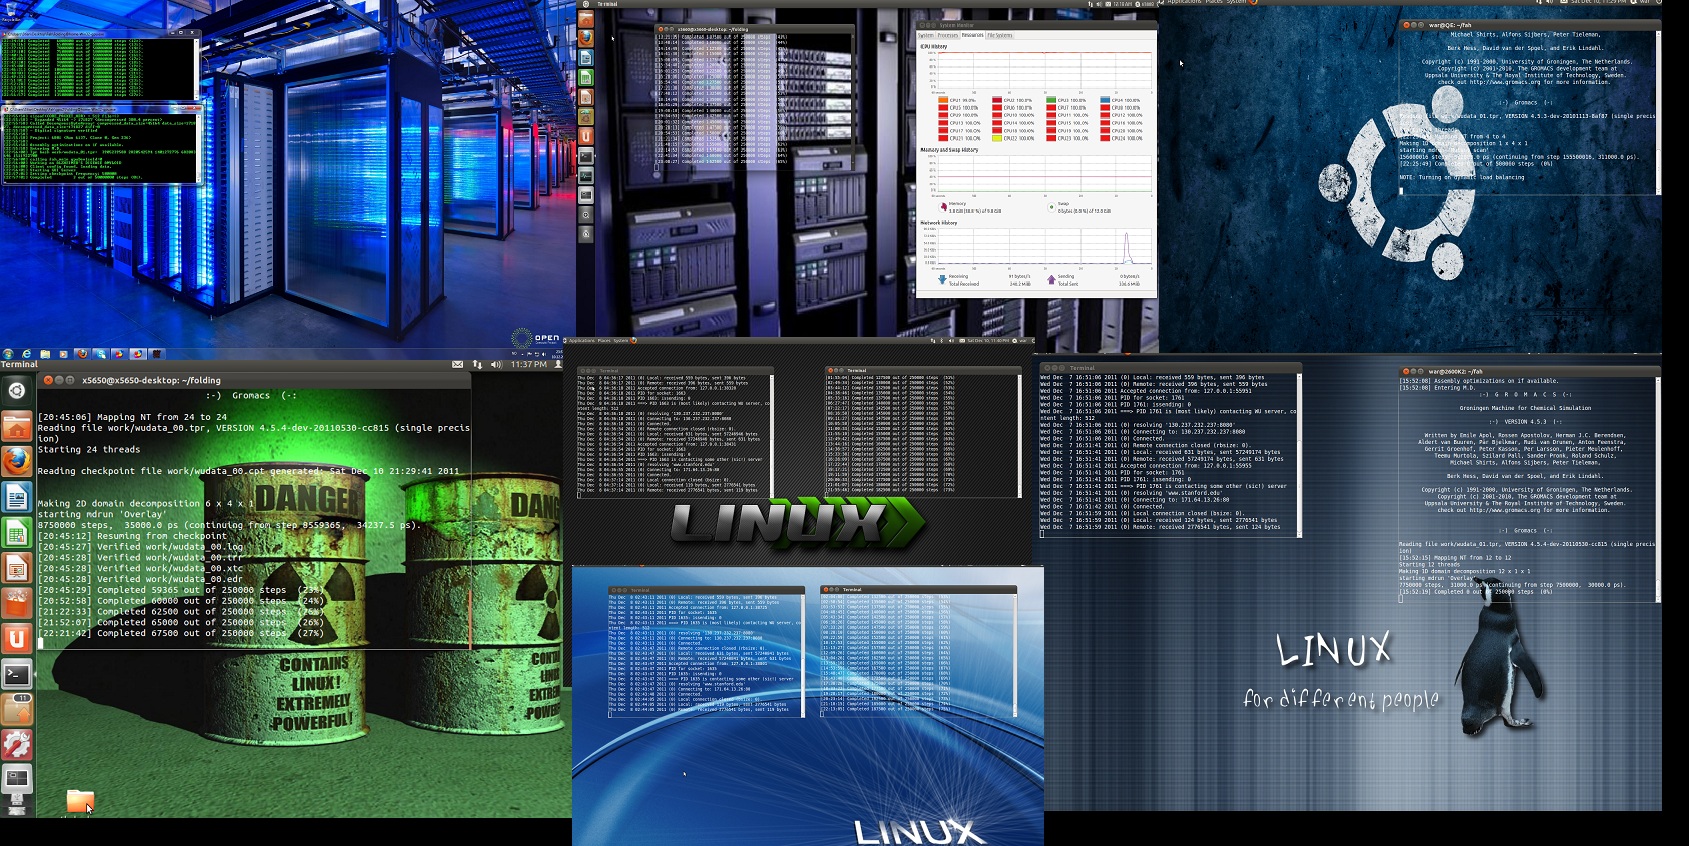Select the Resources tab in System Monitor
Image resolution: width=1689 pixels, height=846 pixels.
pyautogui.click(x=972, y=35)
